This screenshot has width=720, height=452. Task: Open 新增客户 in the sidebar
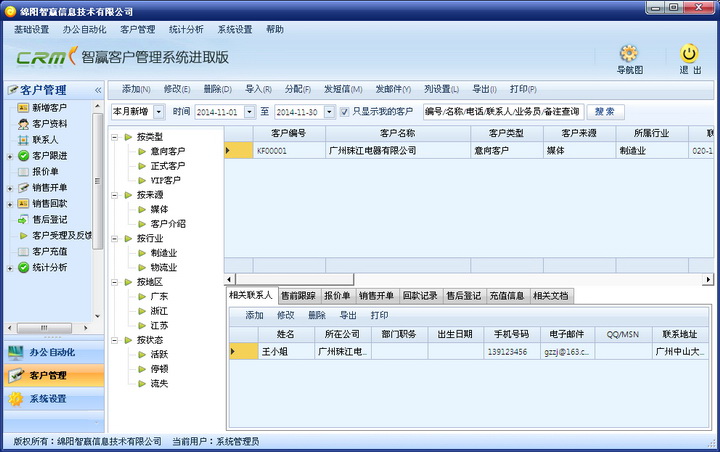[x=49, y=107]
